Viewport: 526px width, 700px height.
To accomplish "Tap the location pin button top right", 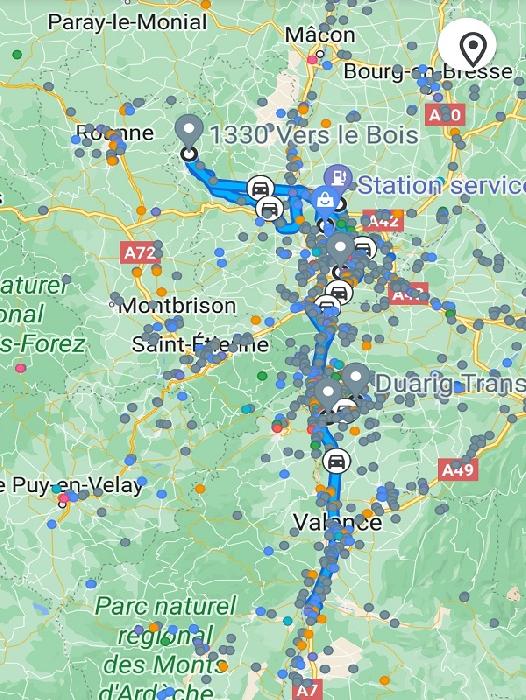I will [x=468, y=45].
